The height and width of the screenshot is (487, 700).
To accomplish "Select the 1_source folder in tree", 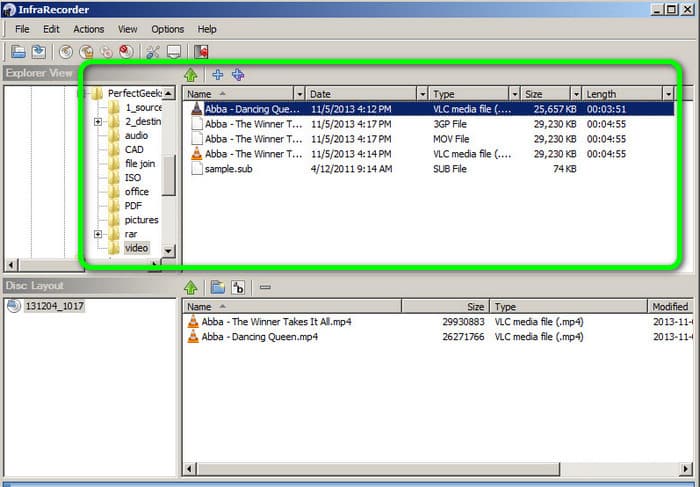I will 143,108.
